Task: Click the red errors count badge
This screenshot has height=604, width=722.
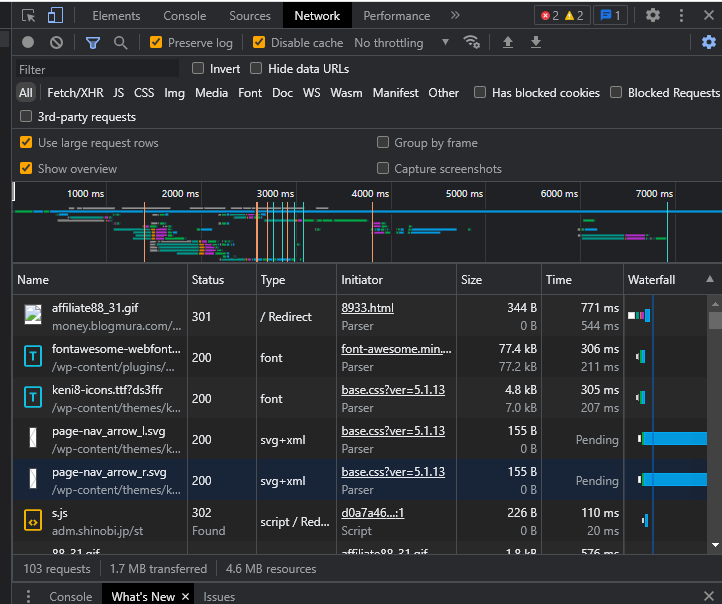Action: tap(550, 16)
